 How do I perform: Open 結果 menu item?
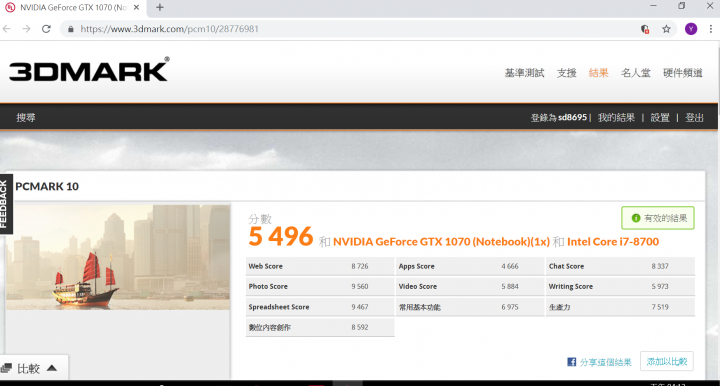click(x=598, y=73)
